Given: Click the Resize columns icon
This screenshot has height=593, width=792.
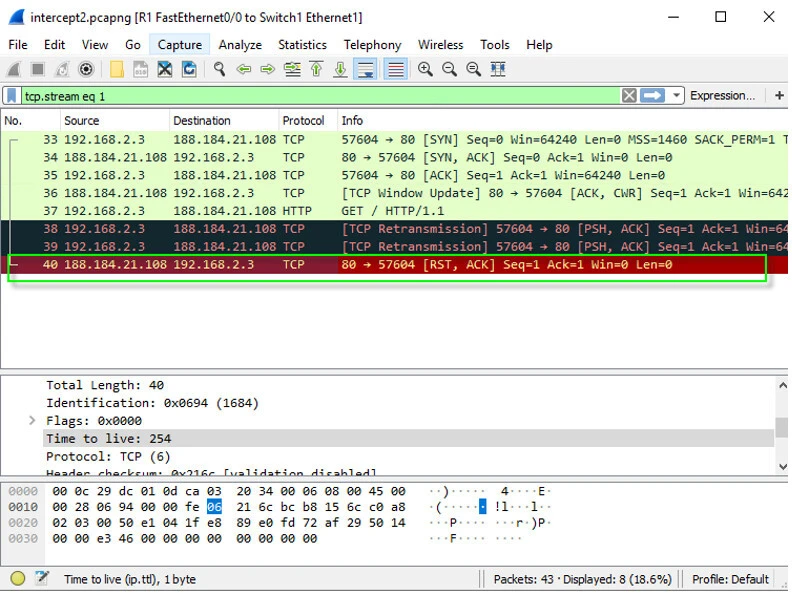Looking at the screenshot, I should pos(498,69).
